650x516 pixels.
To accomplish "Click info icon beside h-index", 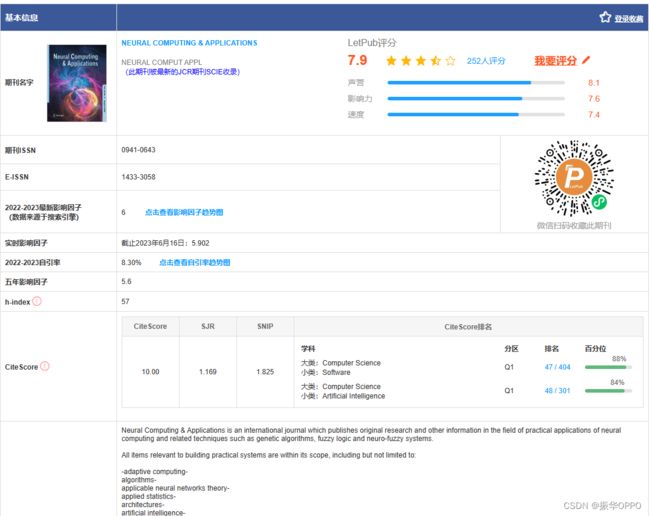I will pyautogui.click(x=37, y=301).
